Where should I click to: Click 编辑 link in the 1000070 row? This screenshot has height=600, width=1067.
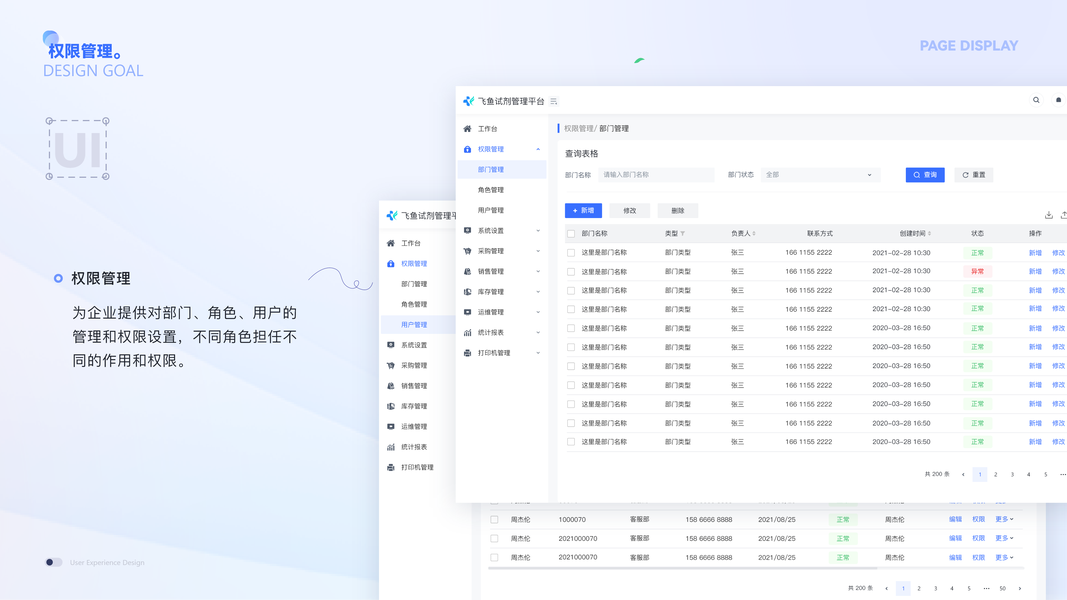(x=955, y=519)
